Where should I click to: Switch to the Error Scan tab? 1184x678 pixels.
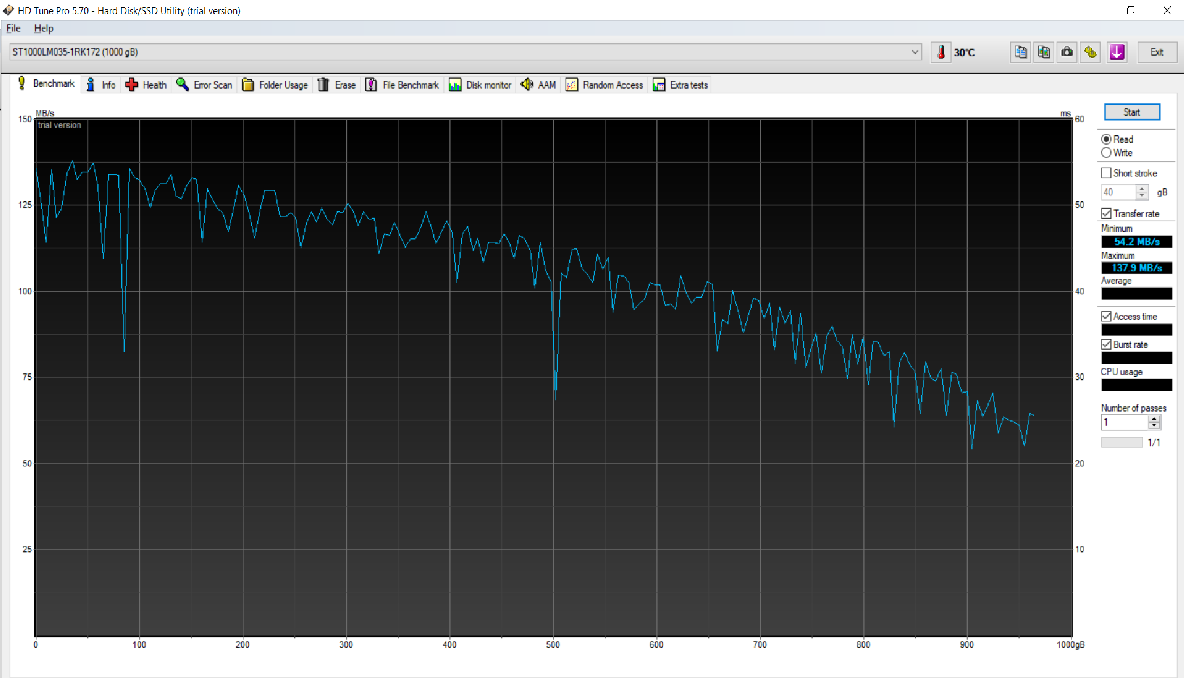click(204, 85)
